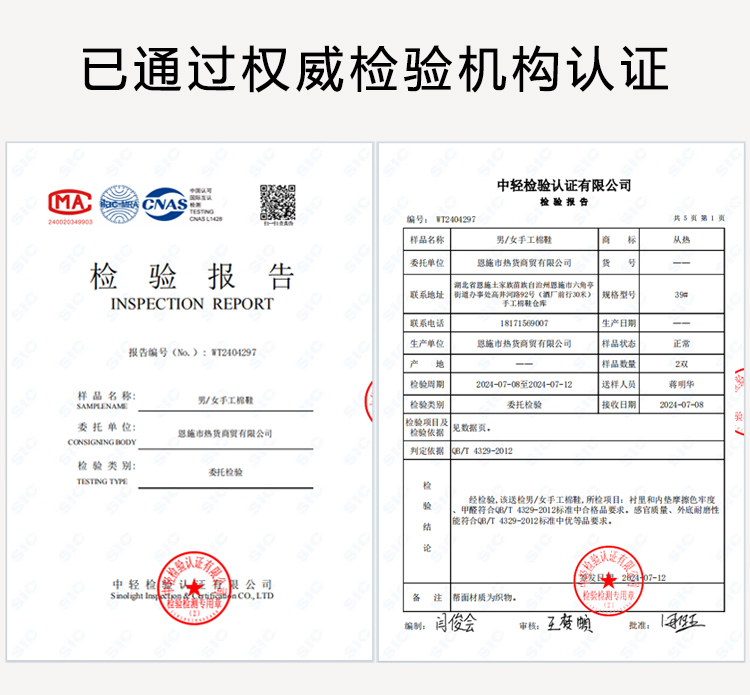Click the QR code on the cover page

click(x=277, y=202)
